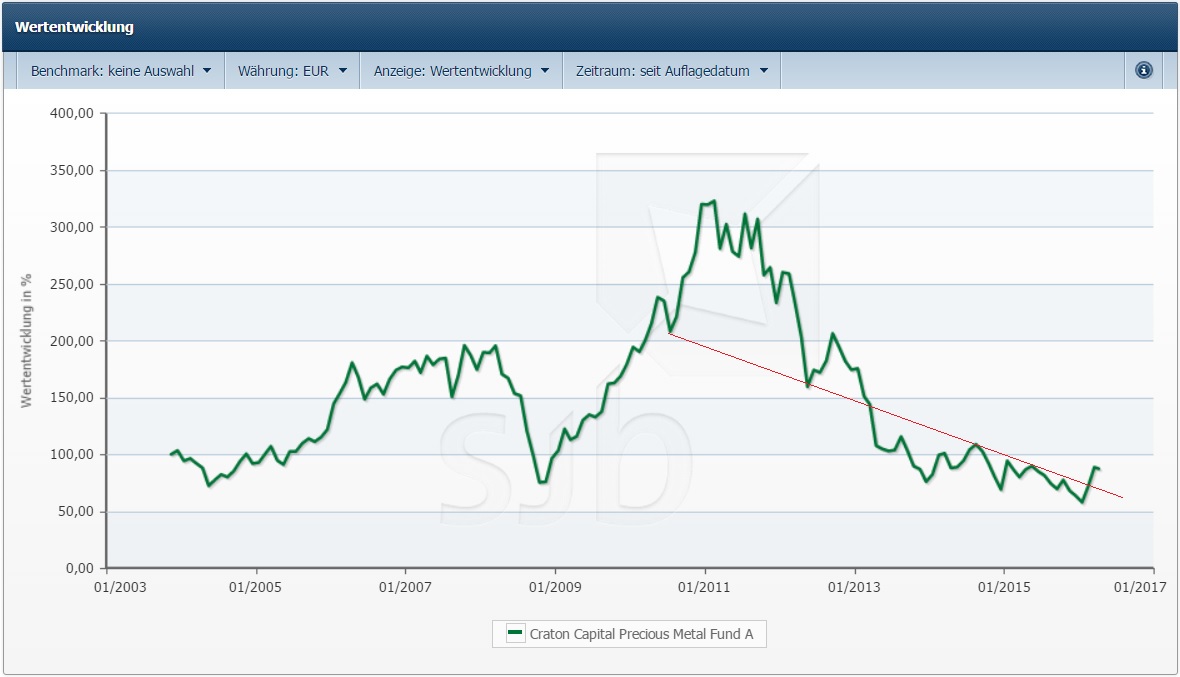Select the 01/2013 x-axis label
The image size is (1180, 677).
click(854, 586)
